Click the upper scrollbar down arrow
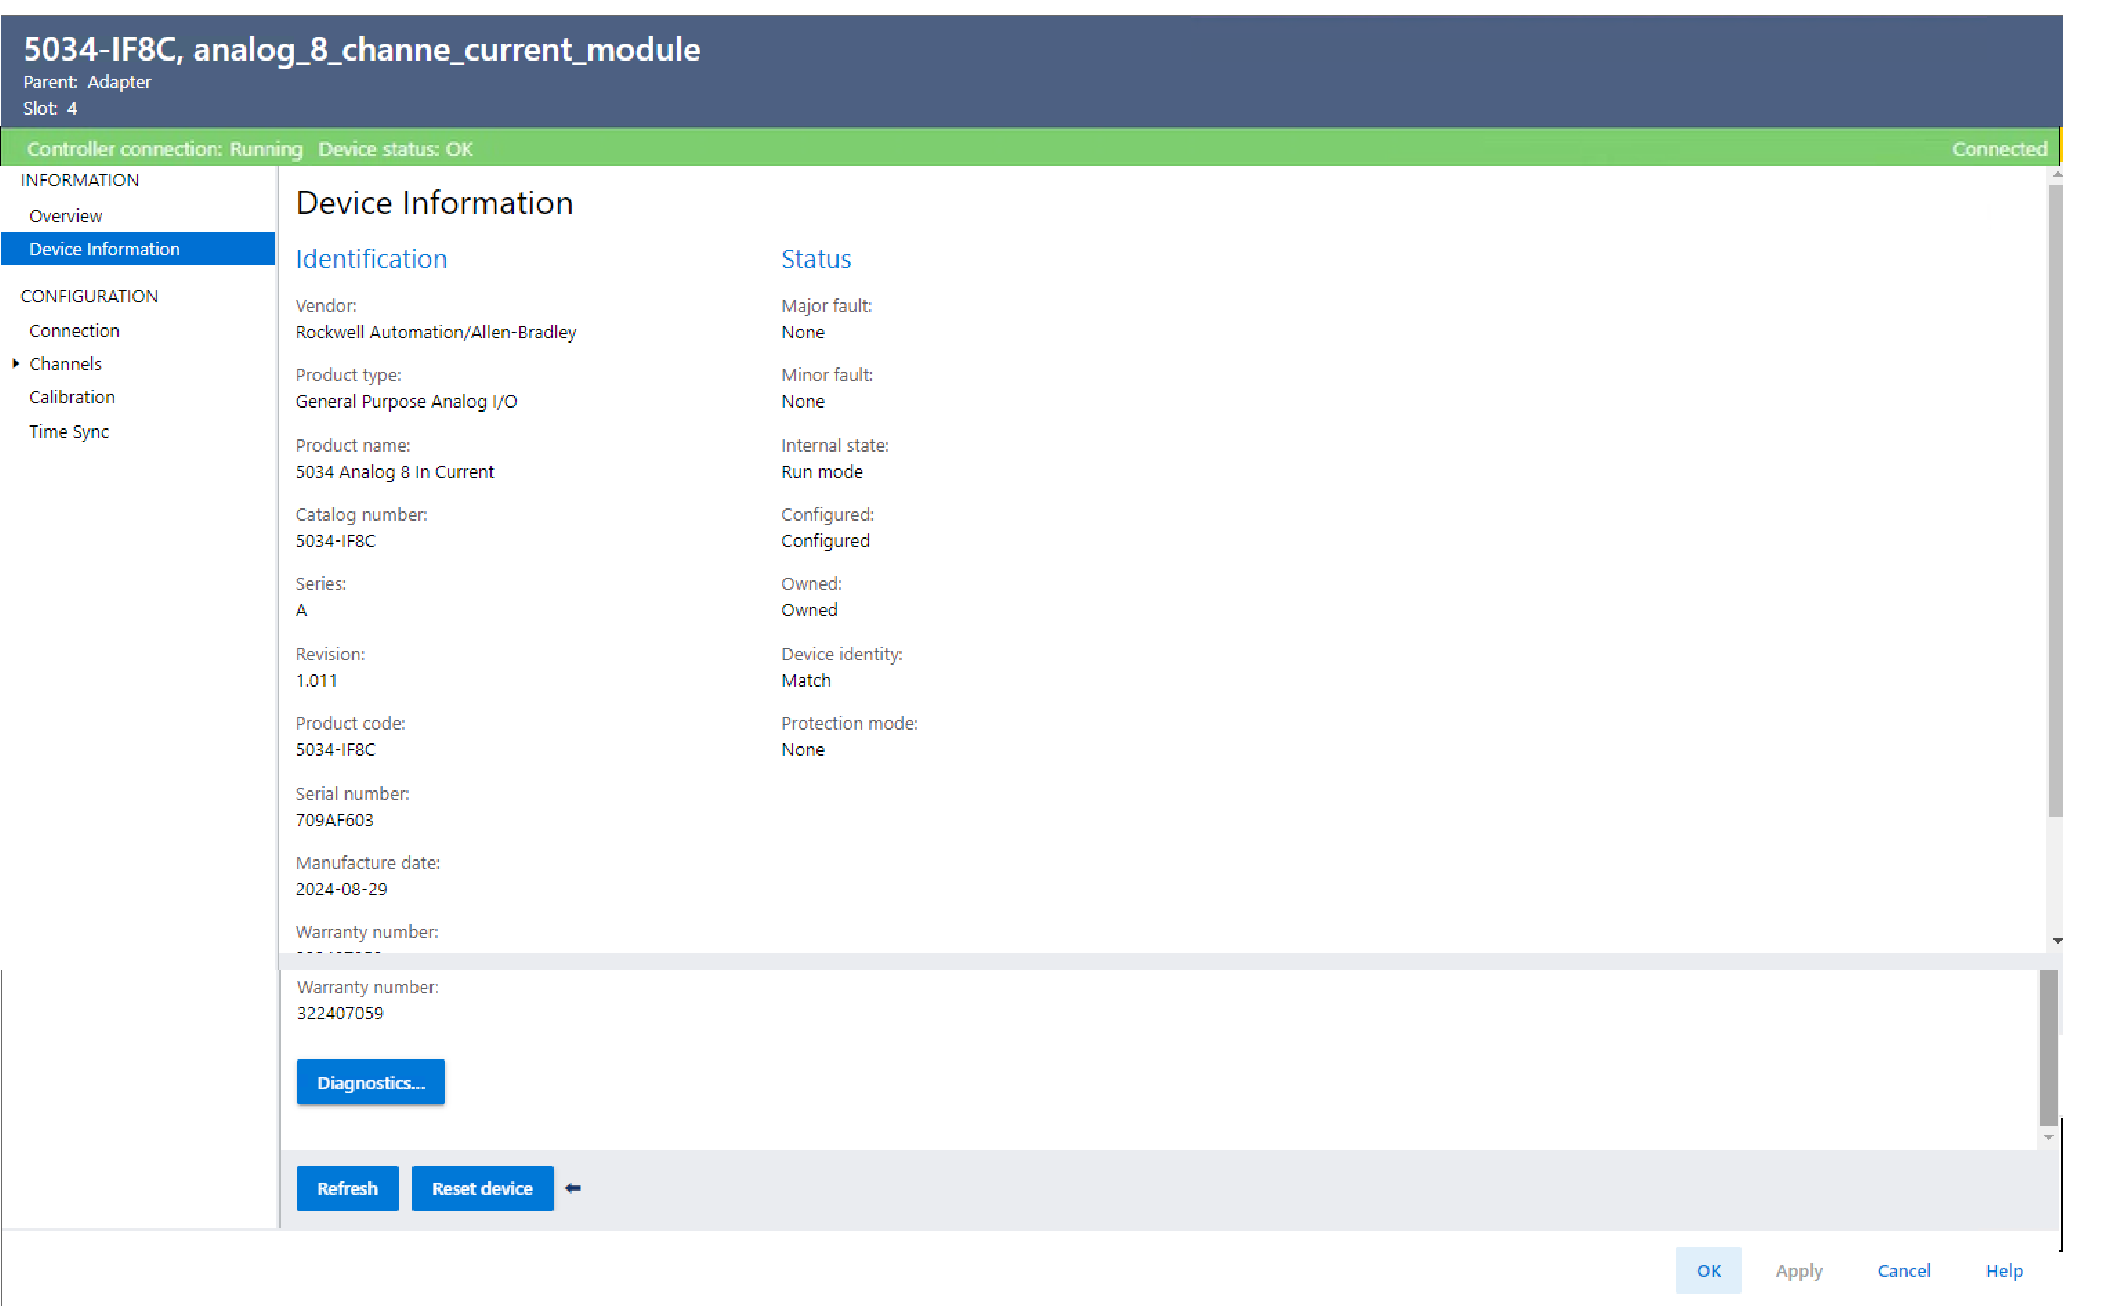 click(2057, 941)
